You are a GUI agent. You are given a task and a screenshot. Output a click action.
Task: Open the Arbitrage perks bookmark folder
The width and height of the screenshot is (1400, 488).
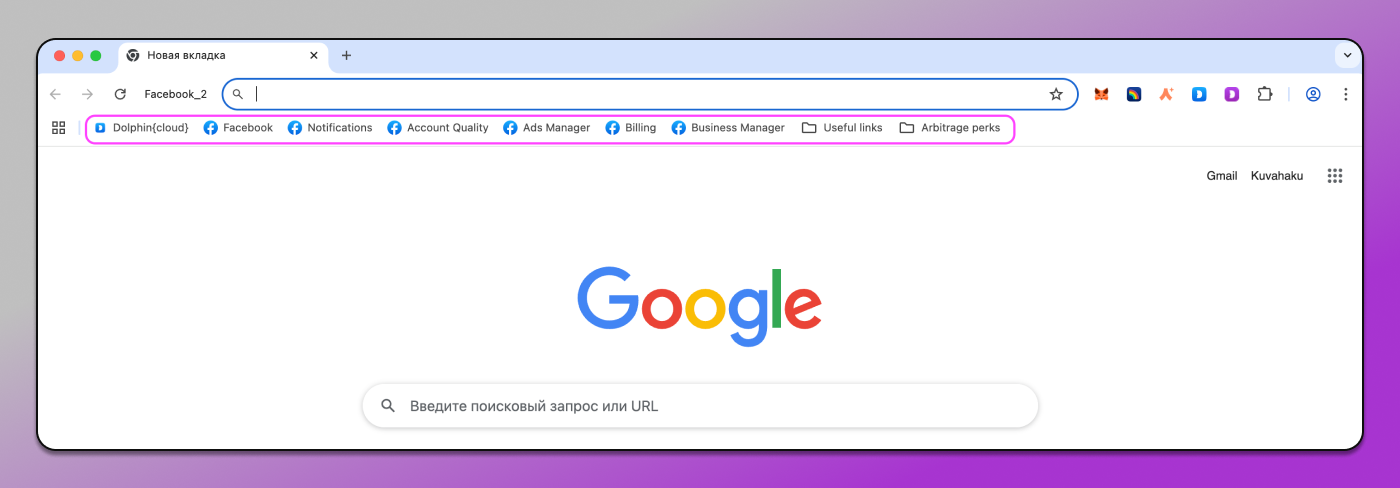click(949, 128)
